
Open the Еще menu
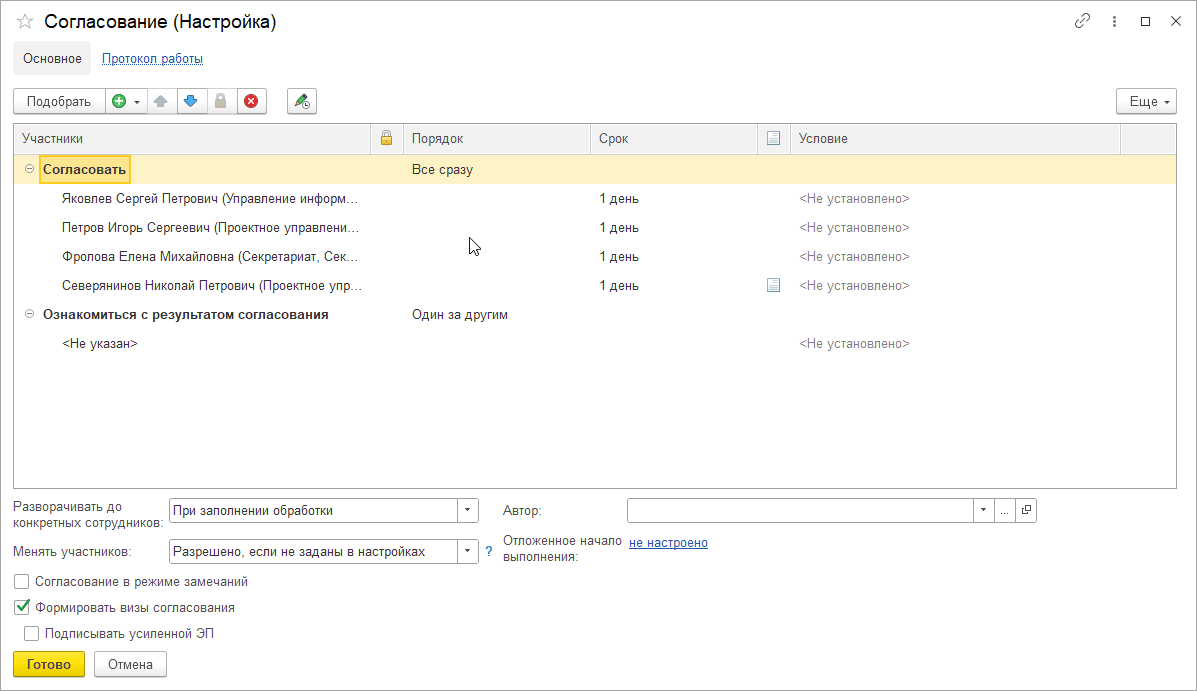coord(1145,101)
